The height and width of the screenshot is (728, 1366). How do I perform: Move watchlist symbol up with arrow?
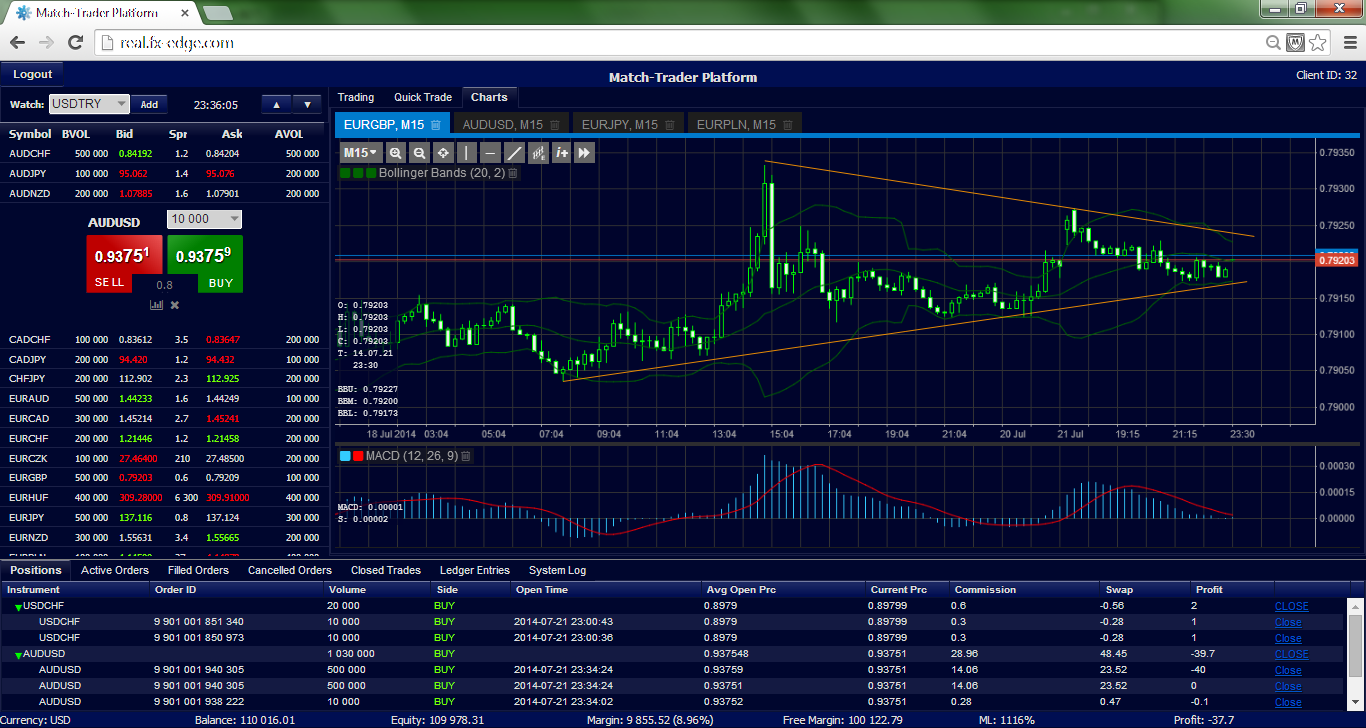coord(277,104)
